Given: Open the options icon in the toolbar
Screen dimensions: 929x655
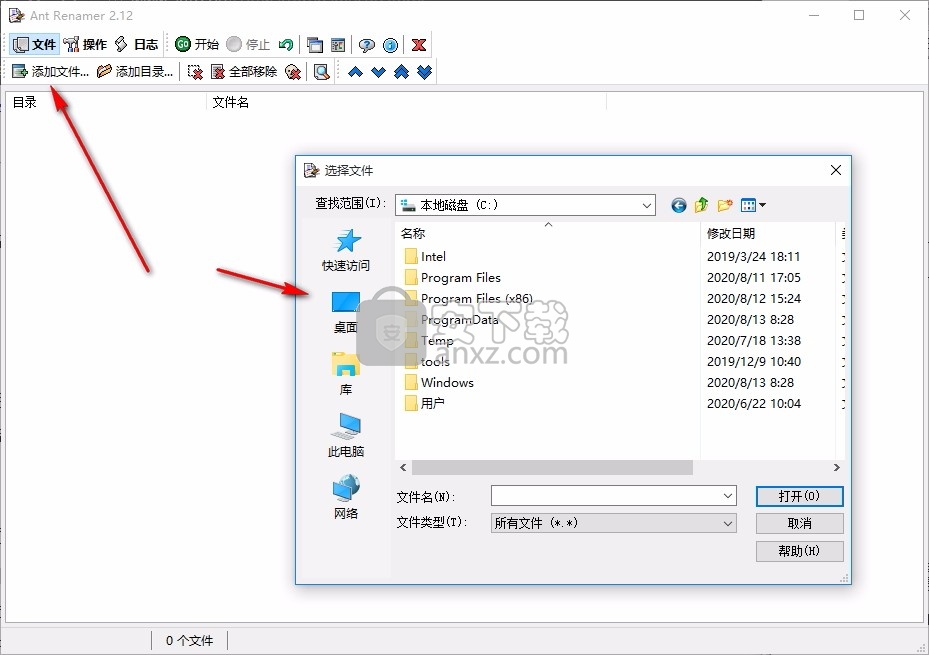Looking at the screenshot, I should tap(338, 44).
